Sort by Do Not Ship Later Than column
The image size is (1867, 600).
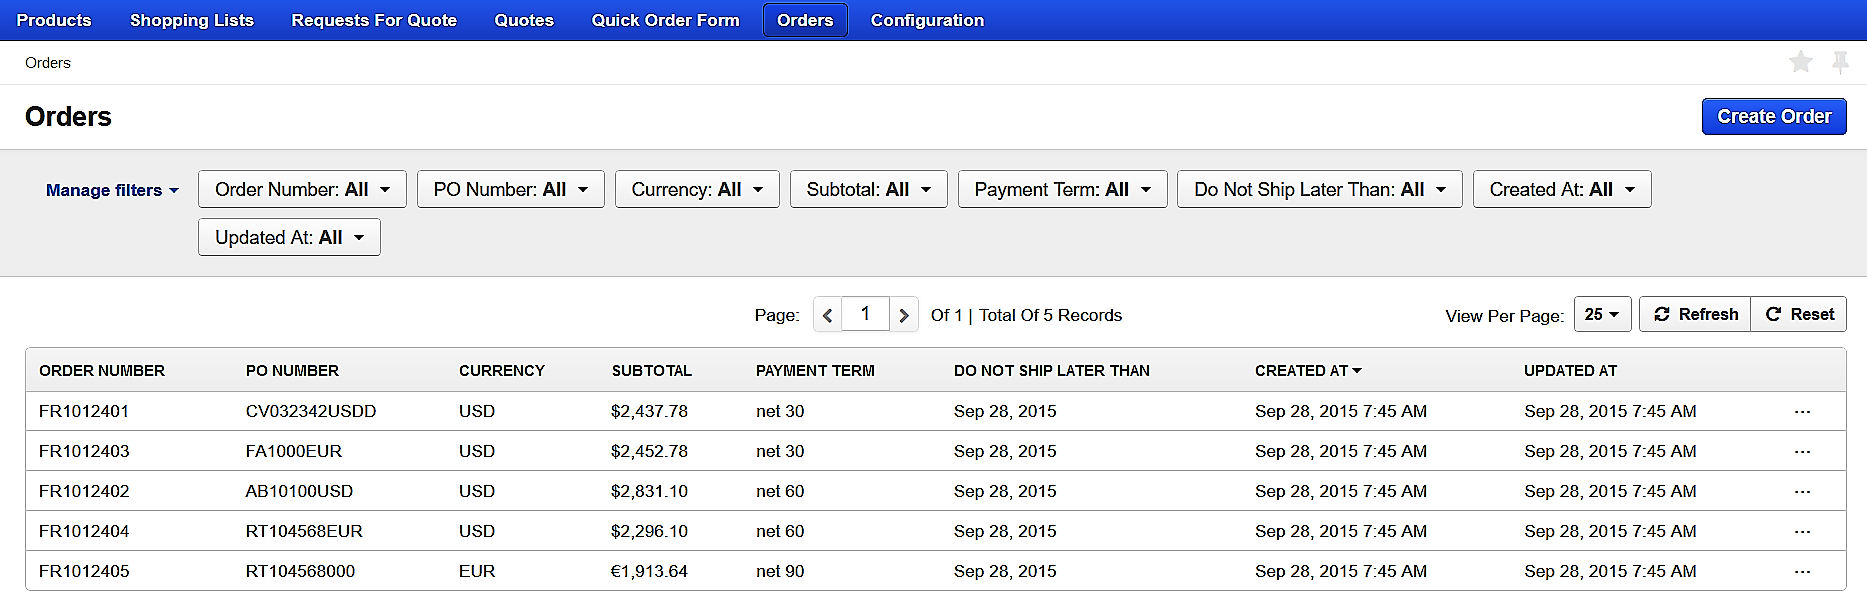(x=1052, y=371)
